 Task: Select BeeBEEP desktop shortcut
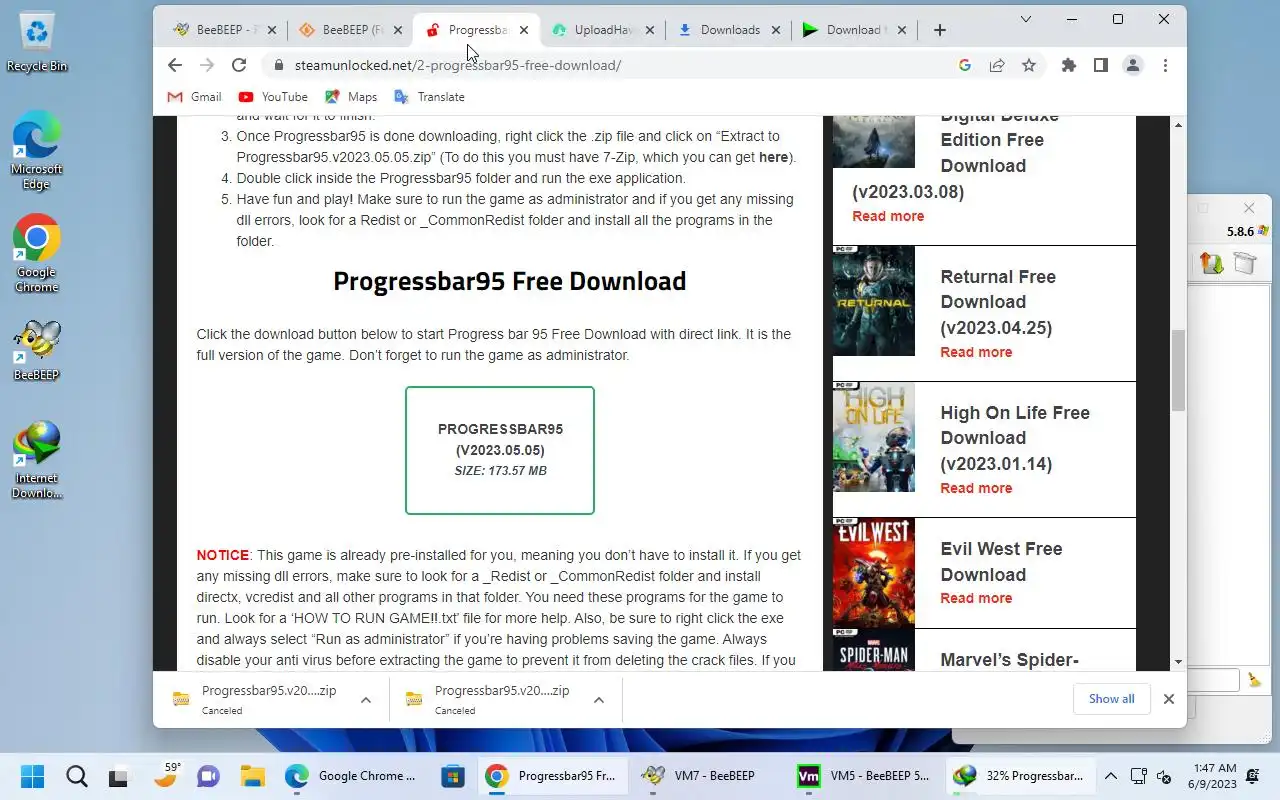(x=37, y=350)
